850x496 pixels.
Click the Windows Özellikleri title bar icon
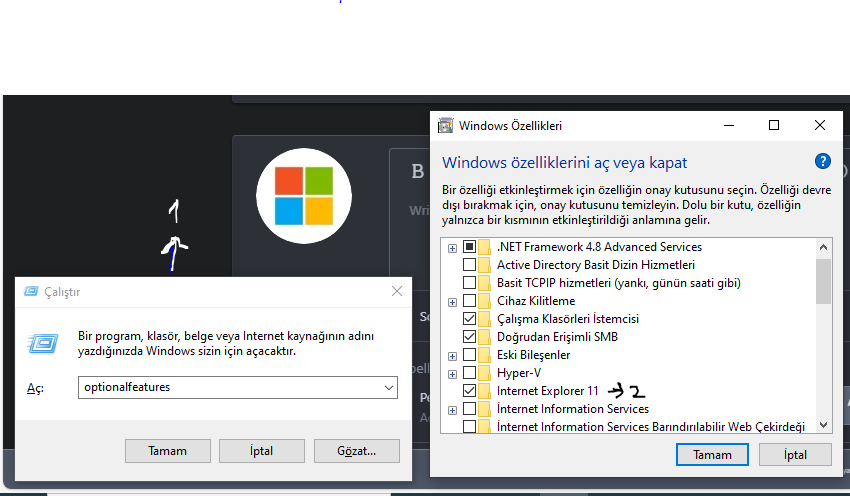click(x=446, y=126)
